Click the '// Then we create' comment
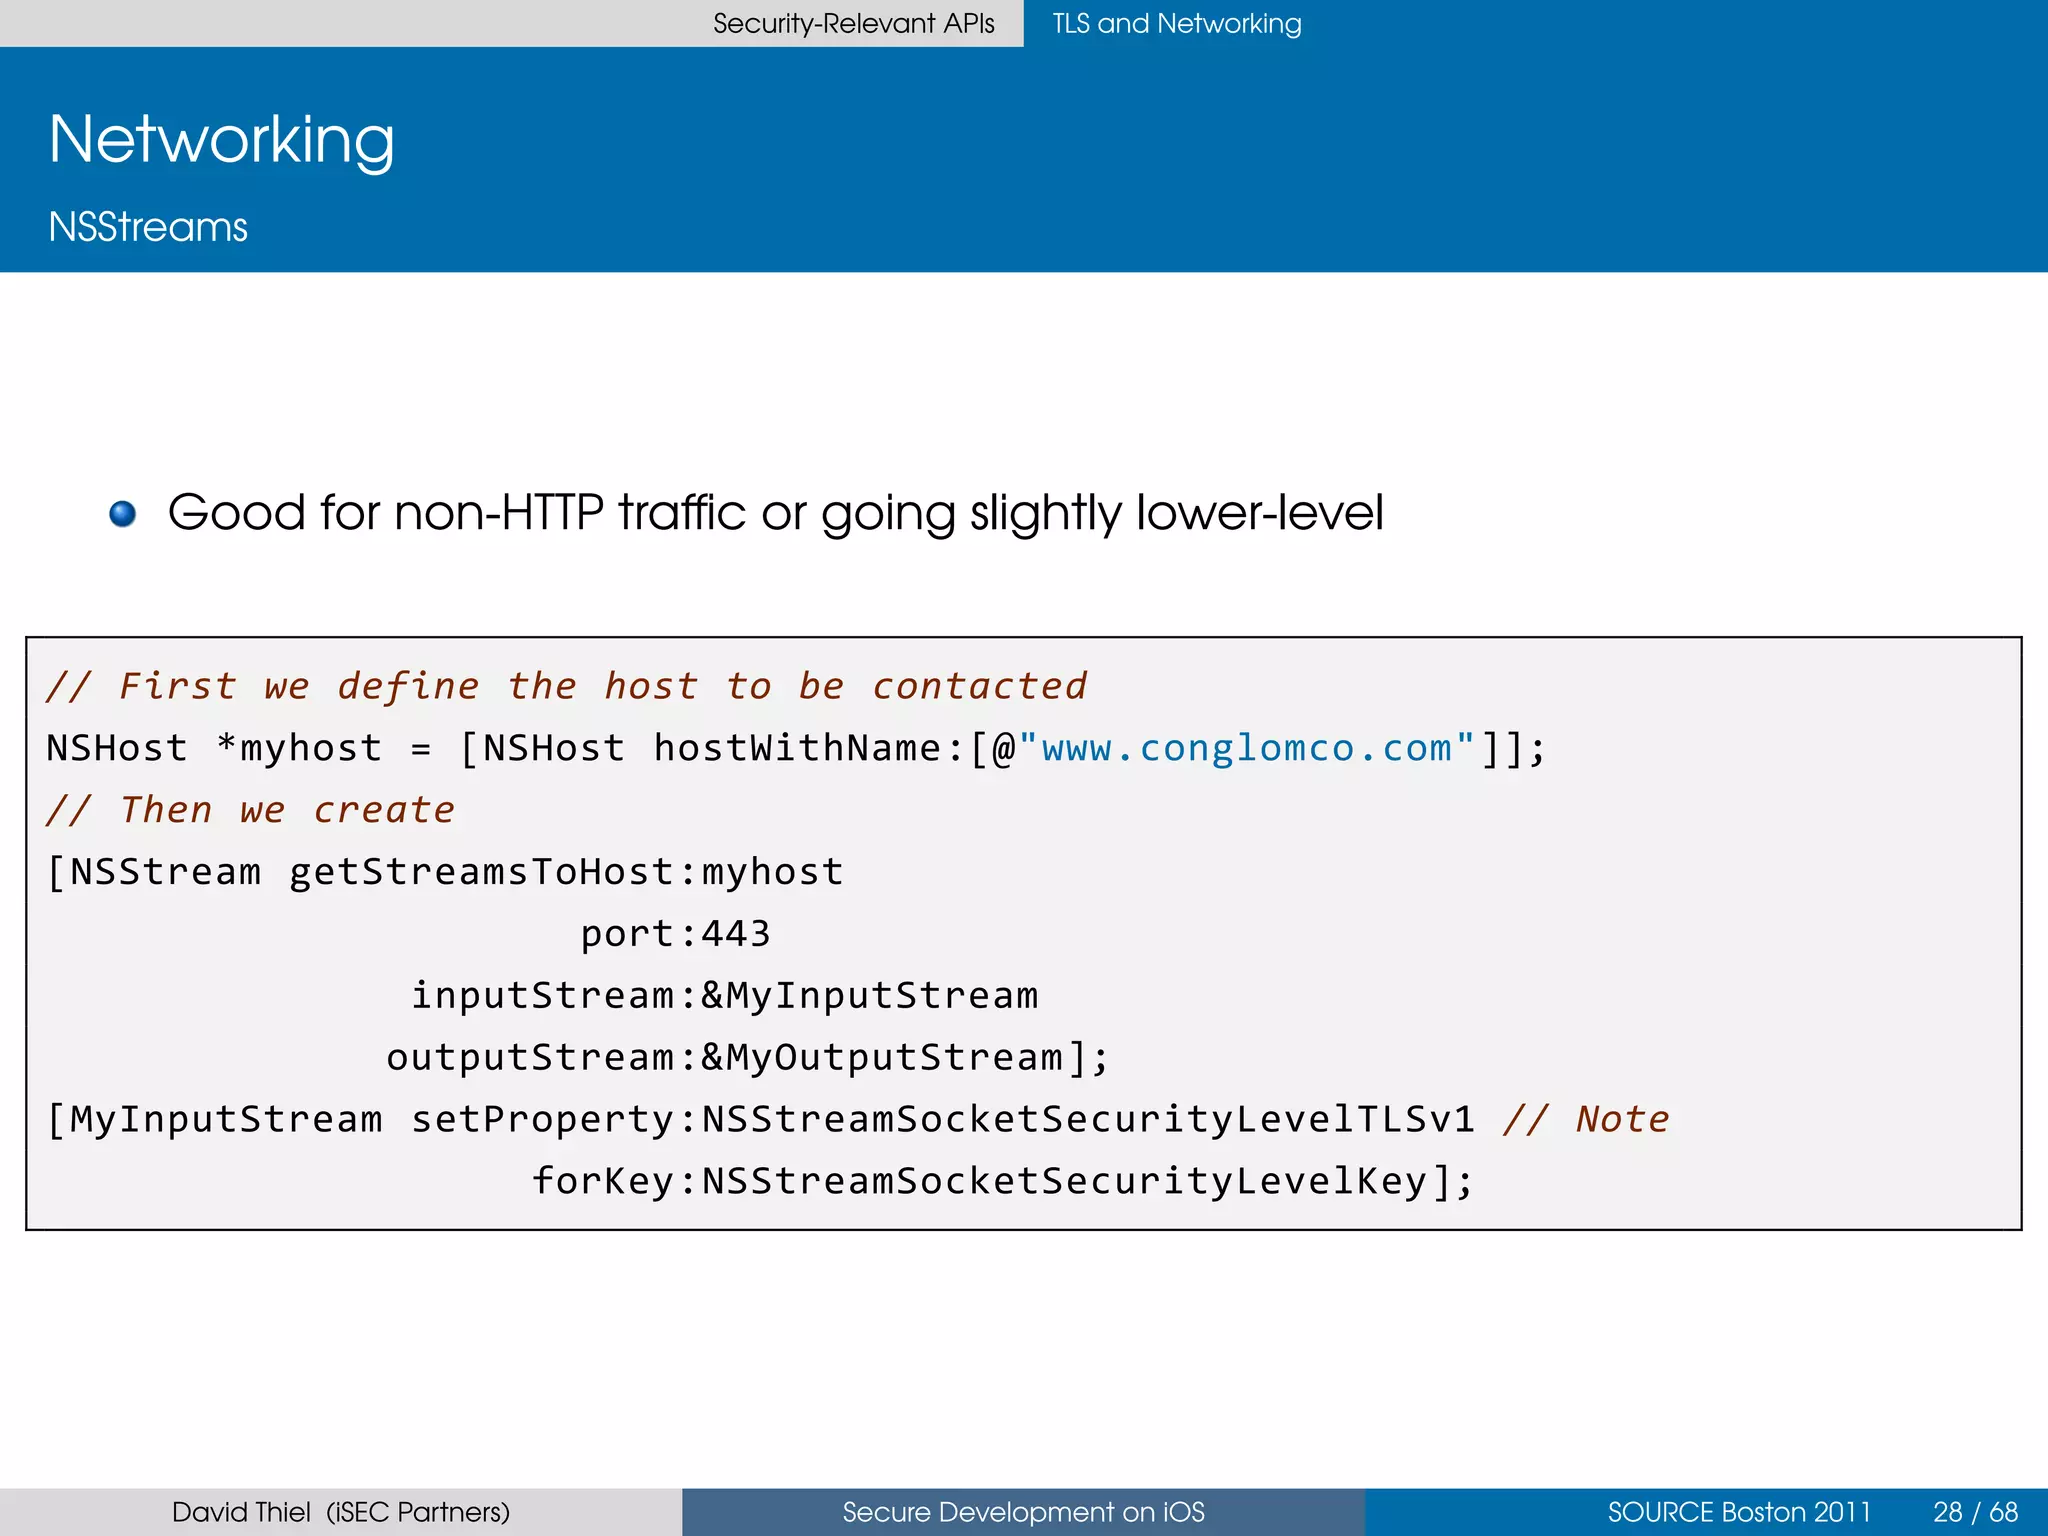 pos(250,810)
